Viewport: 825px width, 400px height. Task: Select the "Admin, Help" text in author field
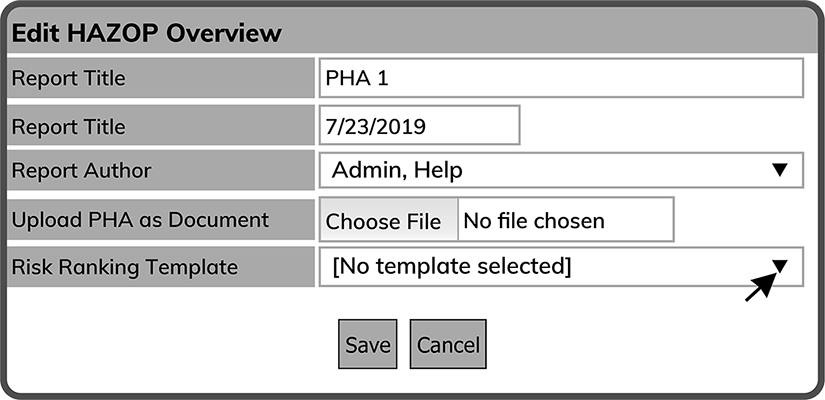(x=397, y=171)
